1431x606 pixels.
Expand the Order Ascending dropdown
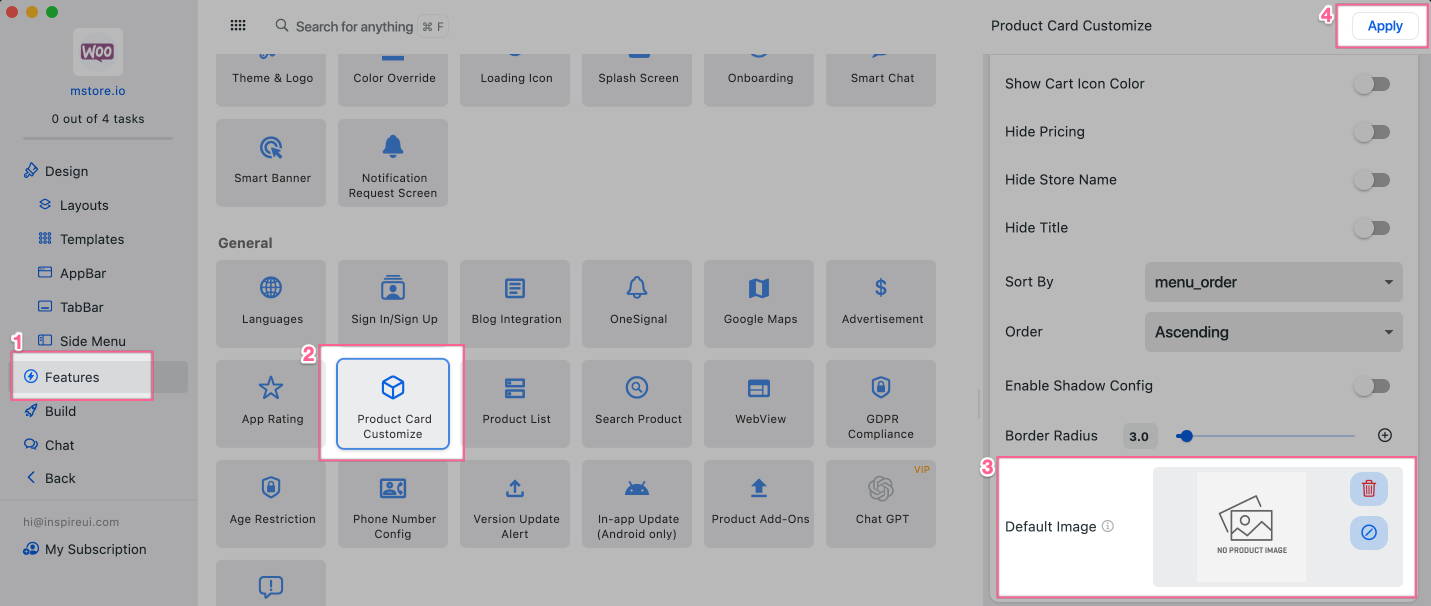[1273, 332]
